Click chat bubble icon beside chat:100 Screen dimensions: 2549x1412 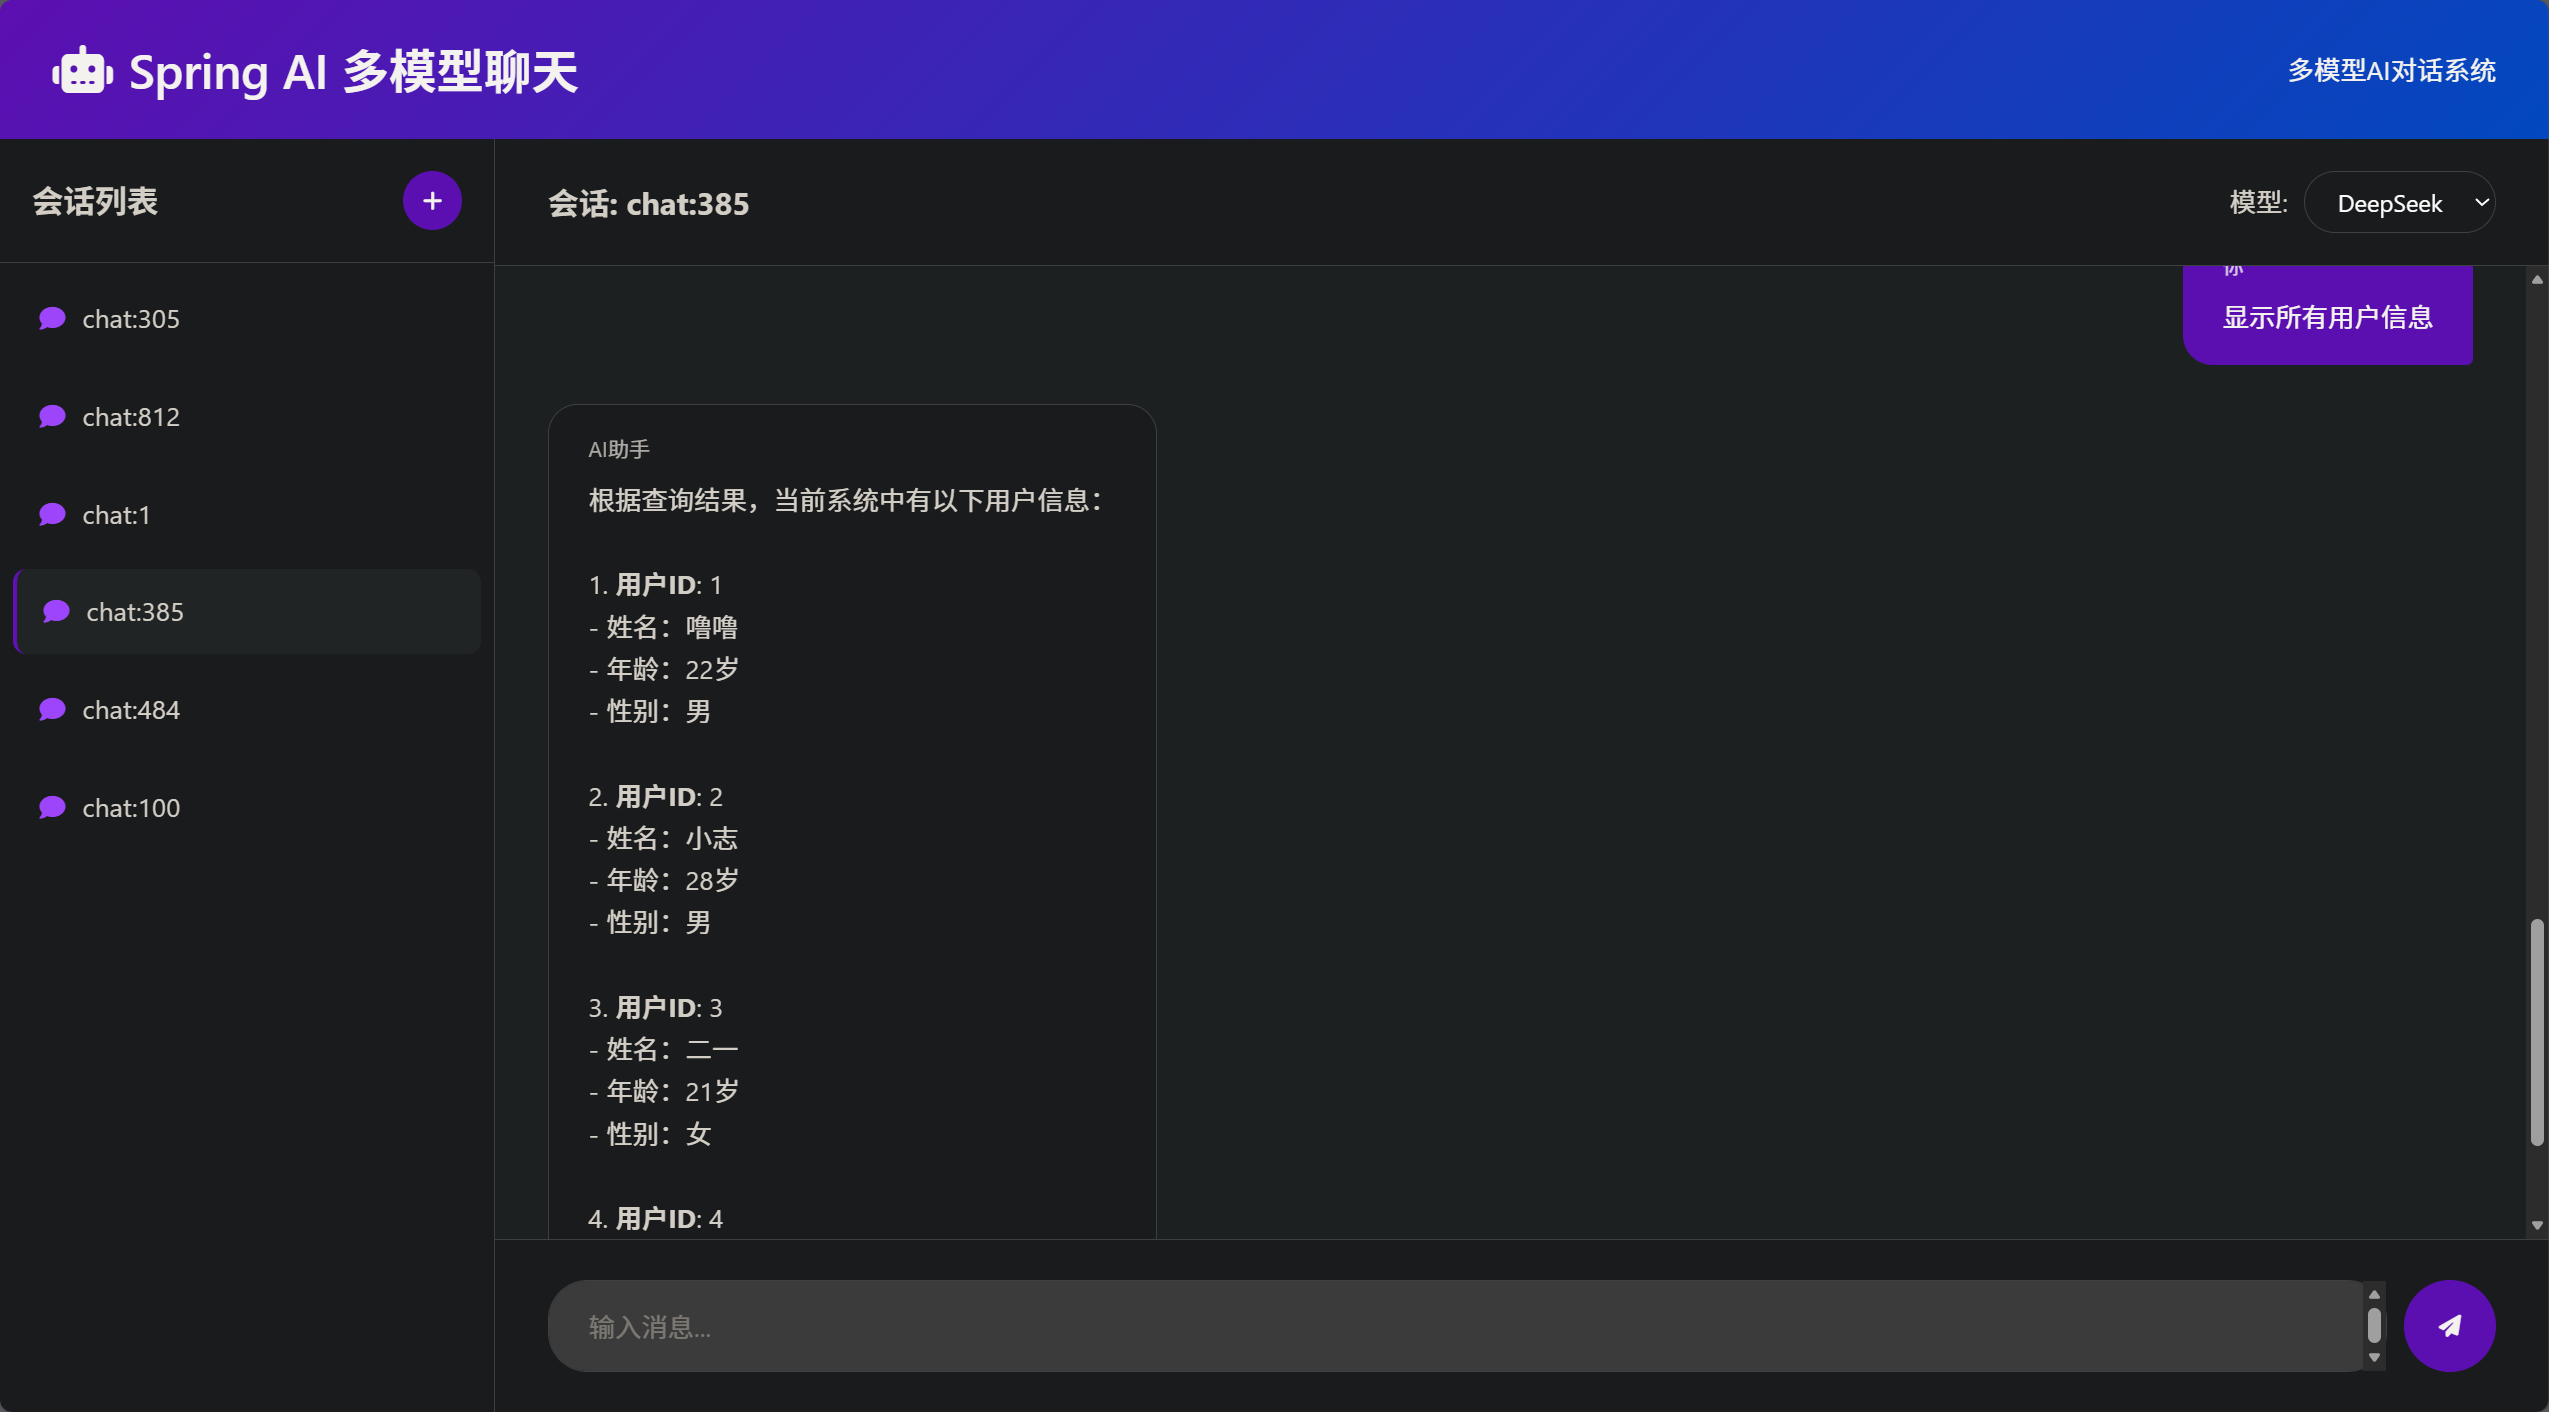pyautogui.click(x=52, y=808)
